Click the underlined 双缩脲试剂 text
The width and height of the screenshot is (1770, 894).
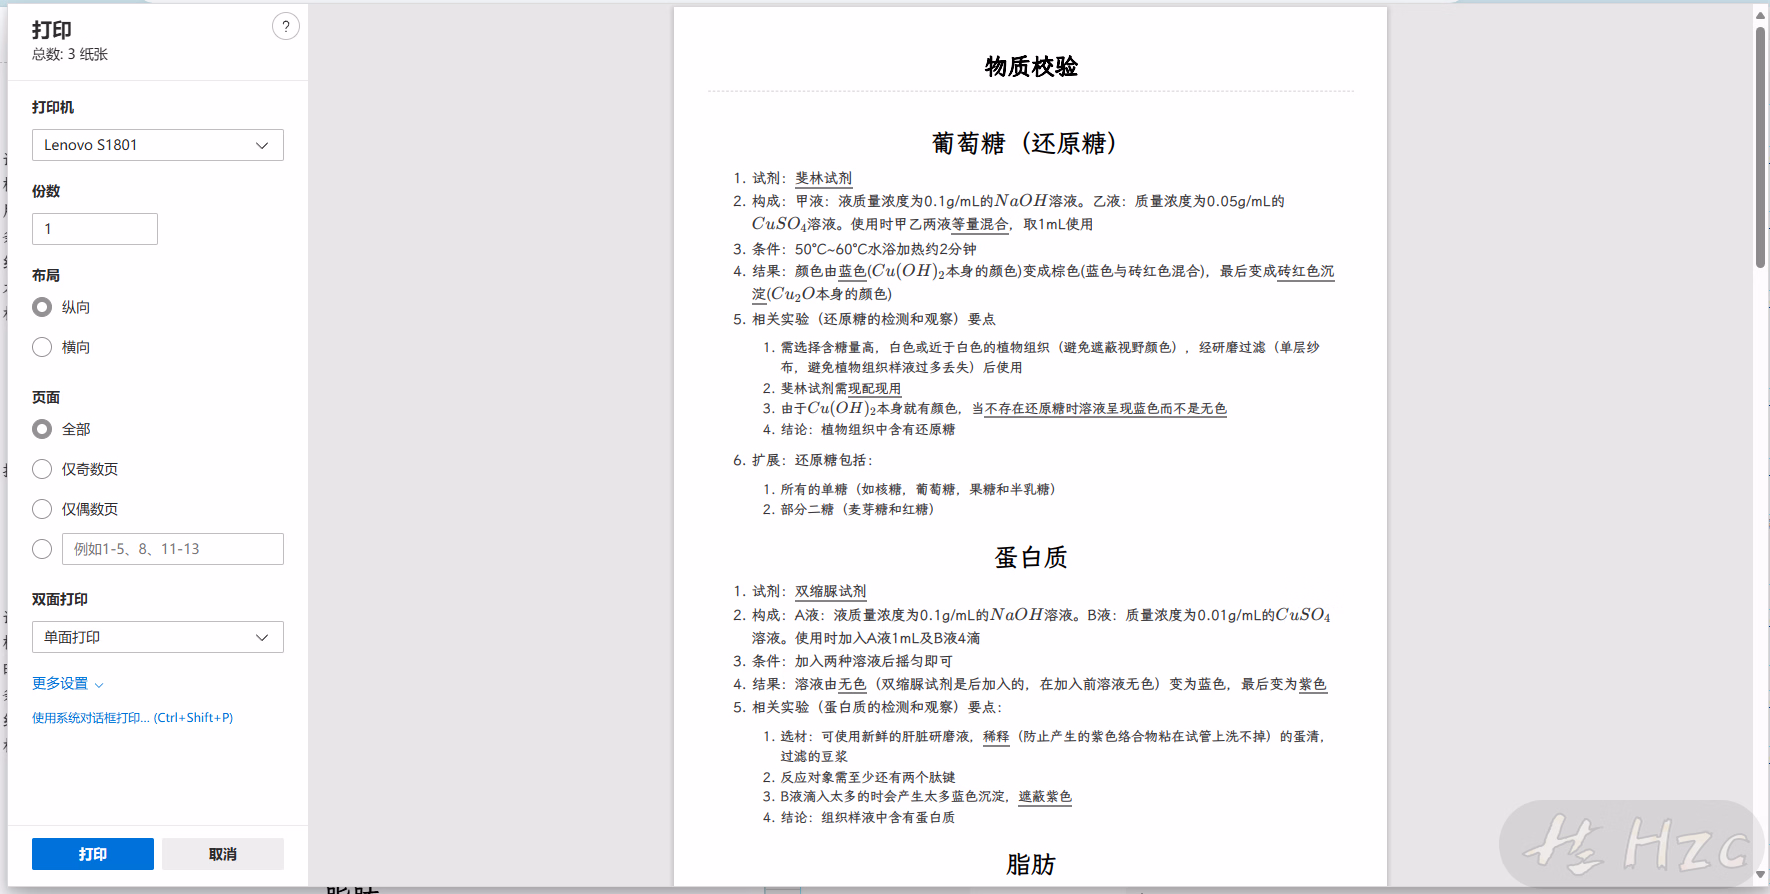pos(831,592)
